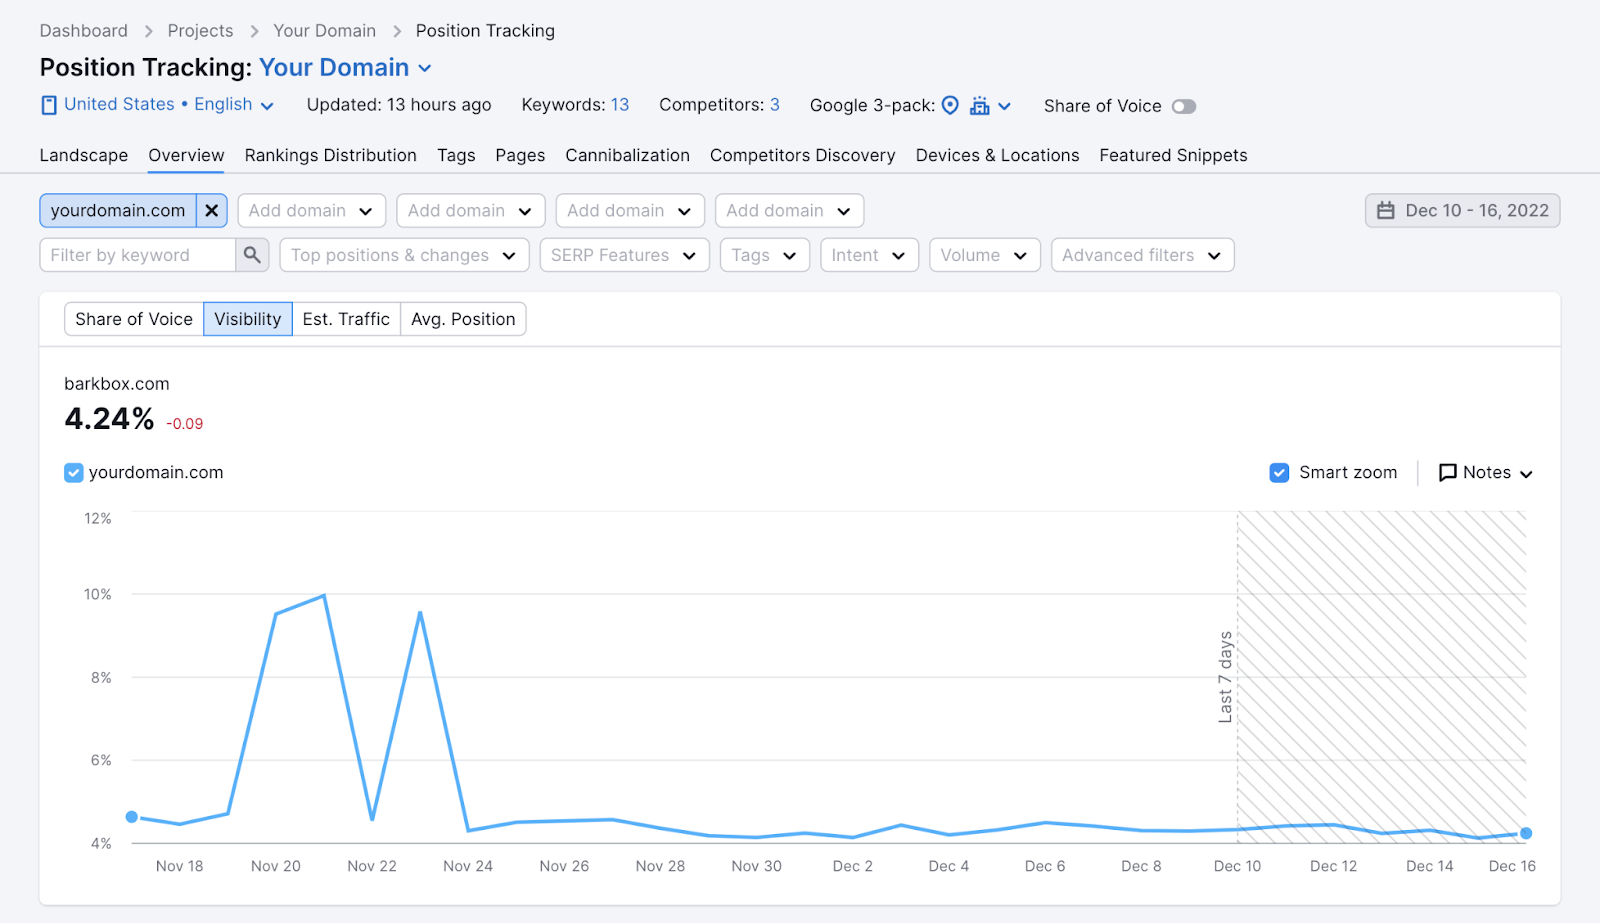The width and height of the screenshot is (1600, 923).
Task: Open the Notes speech bubble icon
Action: pyautogui.click(x=1447, y=472)
